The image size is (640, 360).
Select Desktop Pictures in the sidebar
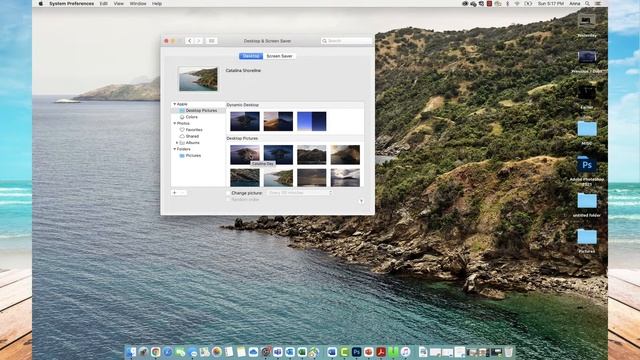coord(198,111)
